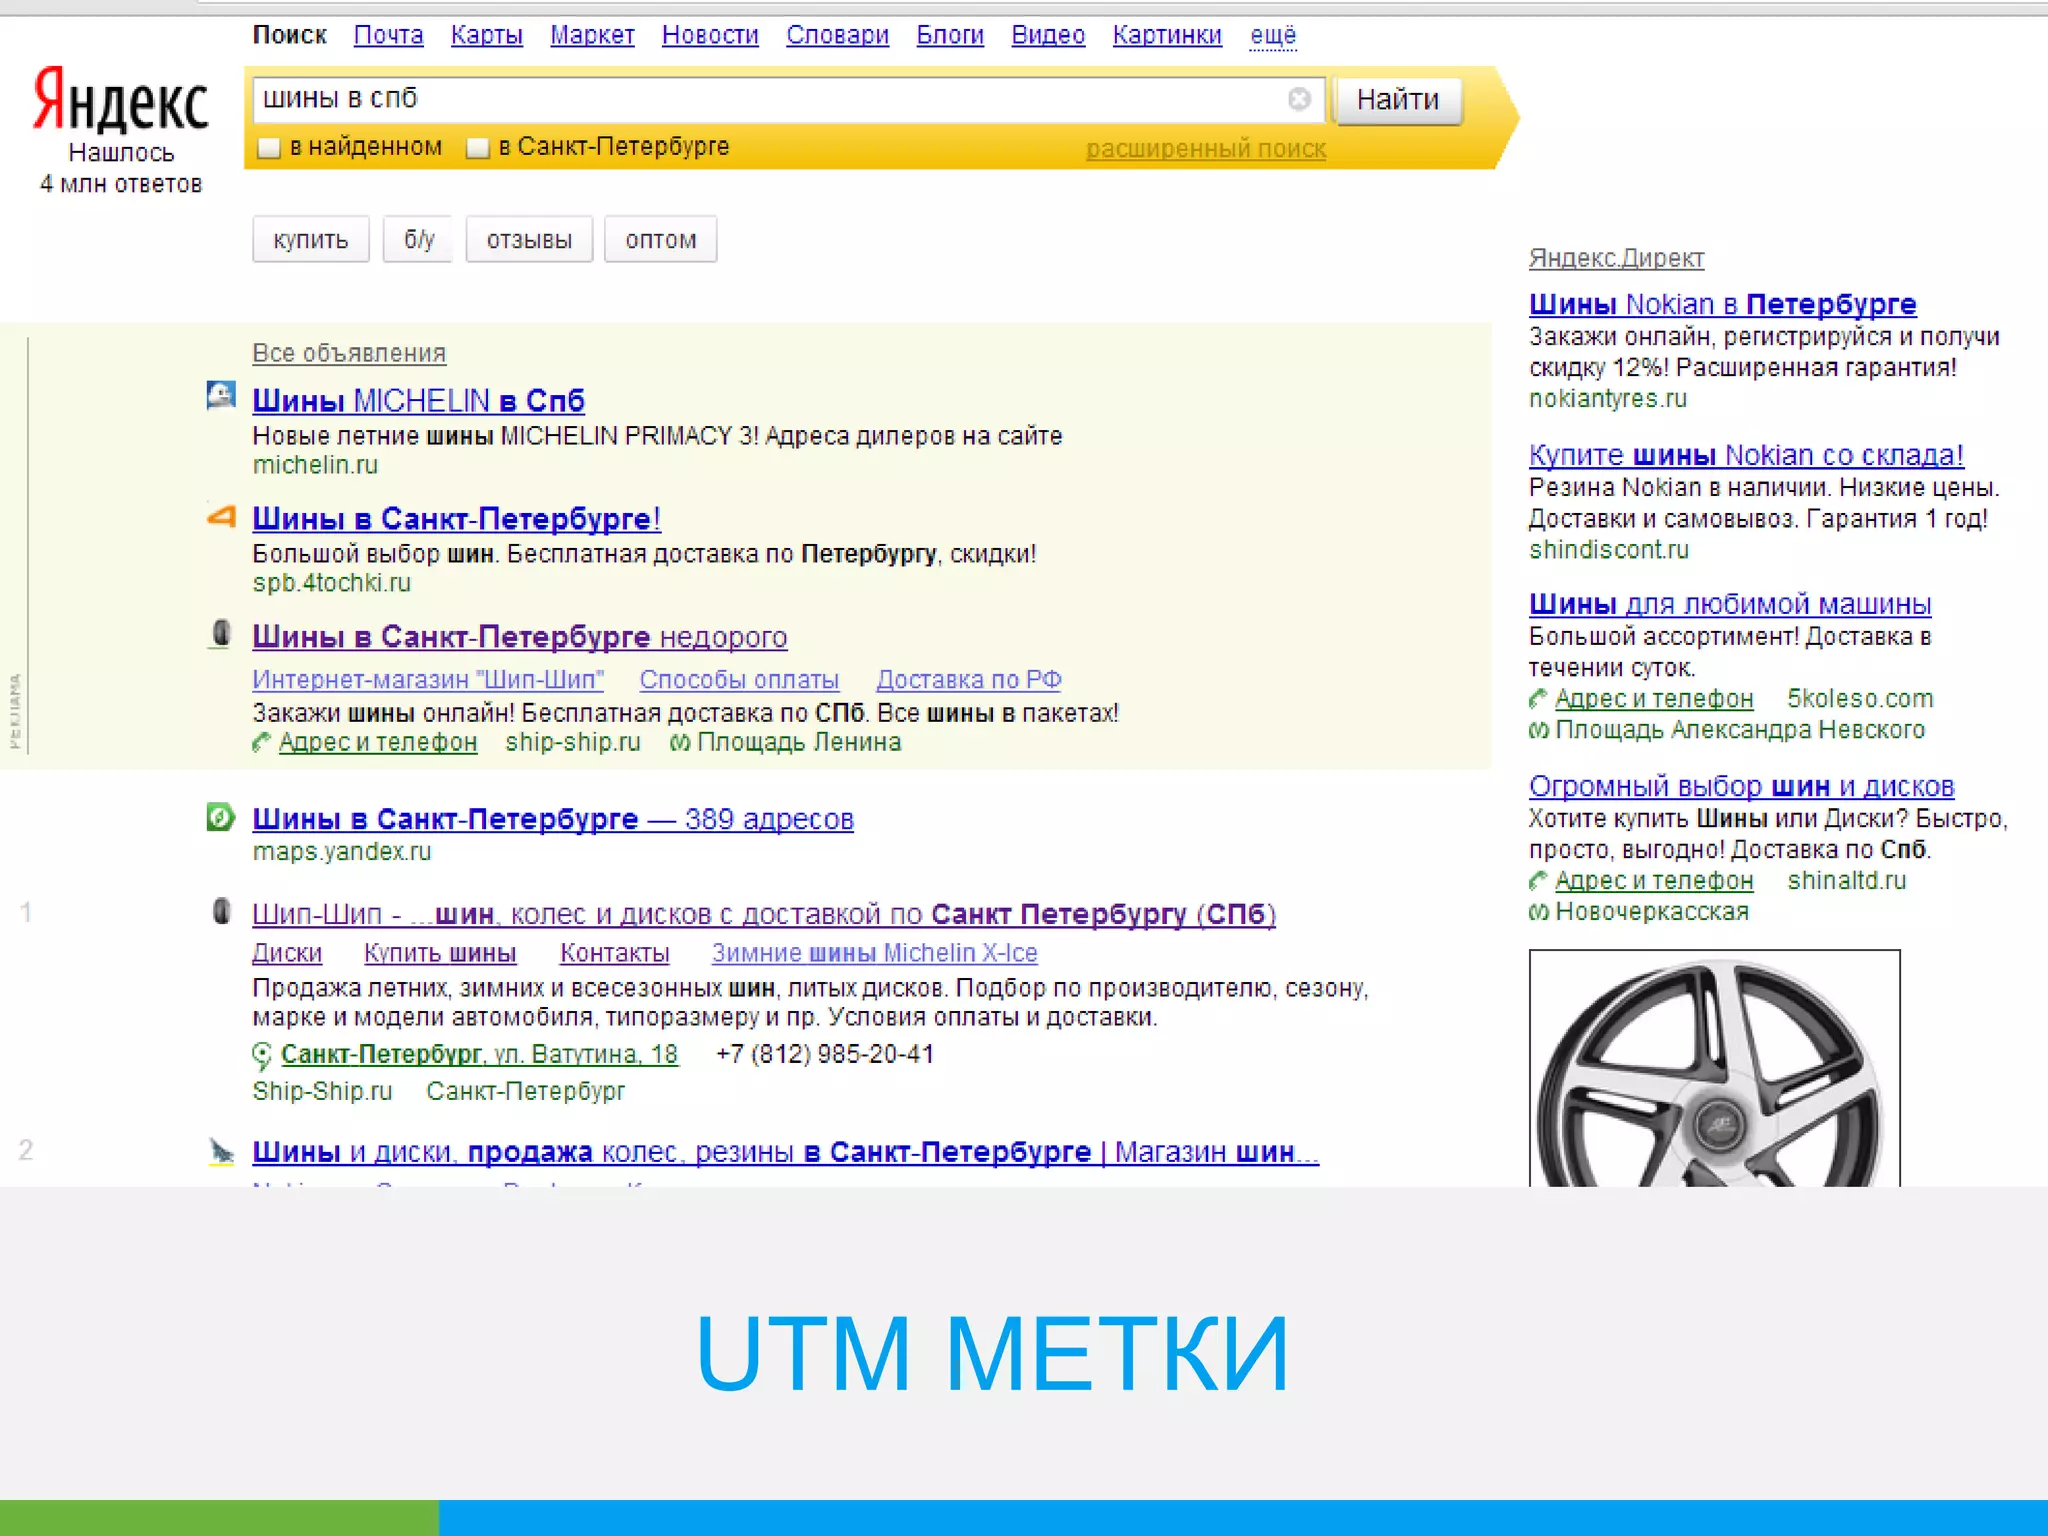2048x1536 pixels.
Task: Expand the 'ещё' services menu
Action: [x=1272, y=36]
